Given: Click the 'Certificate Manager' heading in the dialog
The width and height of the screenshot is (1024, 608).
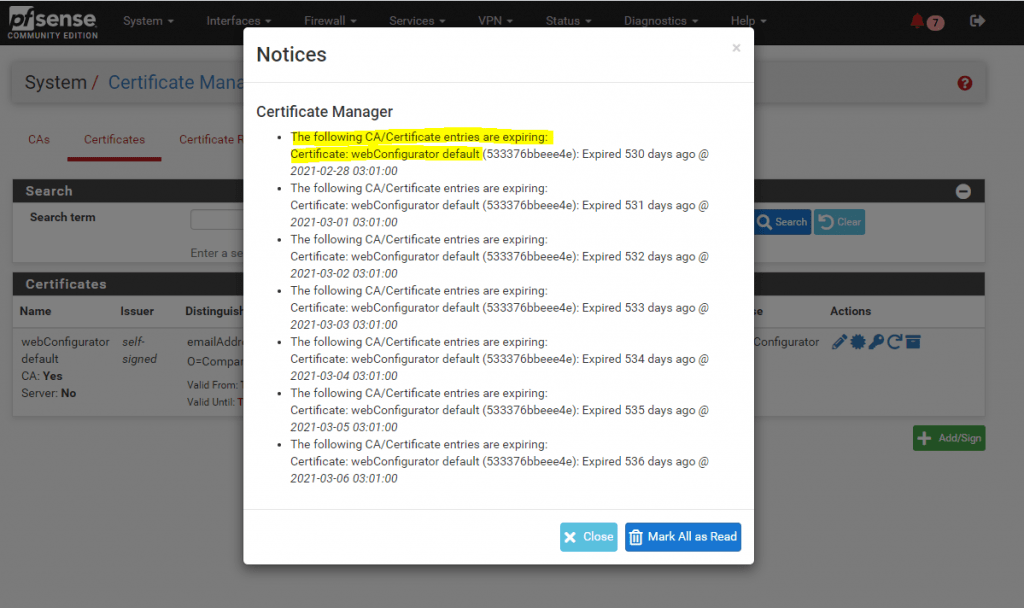Looking at the screenshot, I should [x=325, y=112].
